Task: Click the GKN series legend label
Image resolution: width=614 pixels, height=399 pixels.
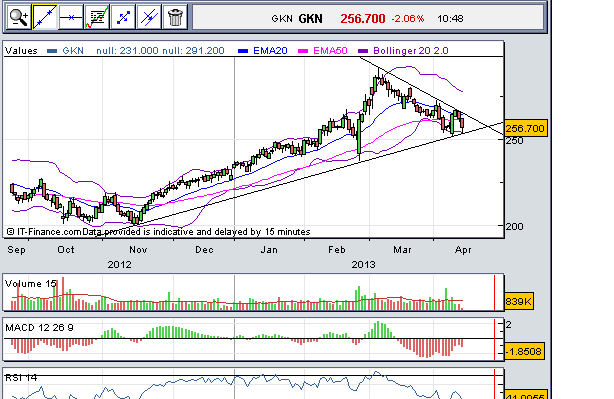Action: [65, 51]
